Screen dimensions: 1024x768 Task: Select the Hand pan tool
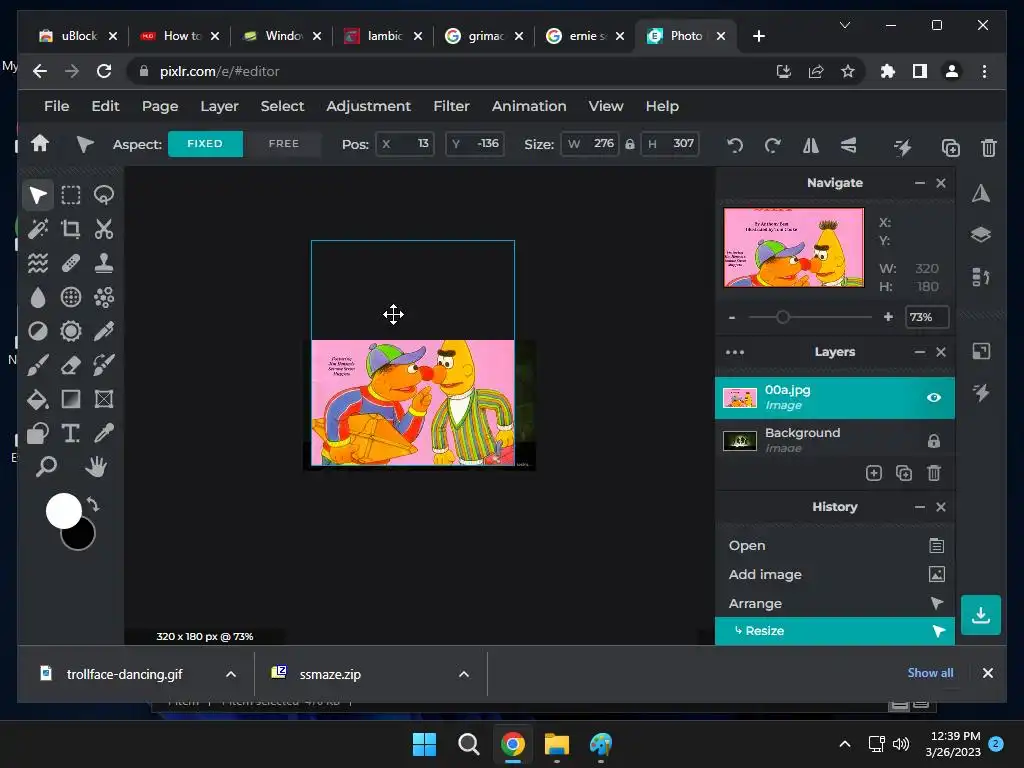coord(96,467)
